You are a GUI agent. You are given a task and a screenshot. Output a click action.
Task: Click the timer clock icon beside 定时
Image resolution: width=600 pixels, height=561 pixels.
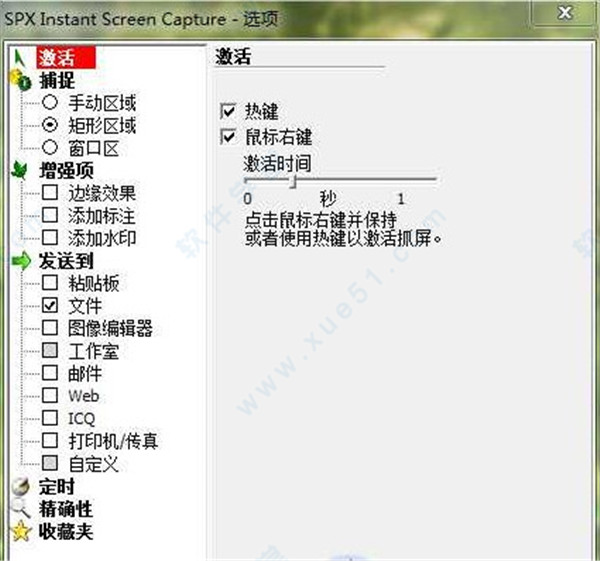point(21,486)
